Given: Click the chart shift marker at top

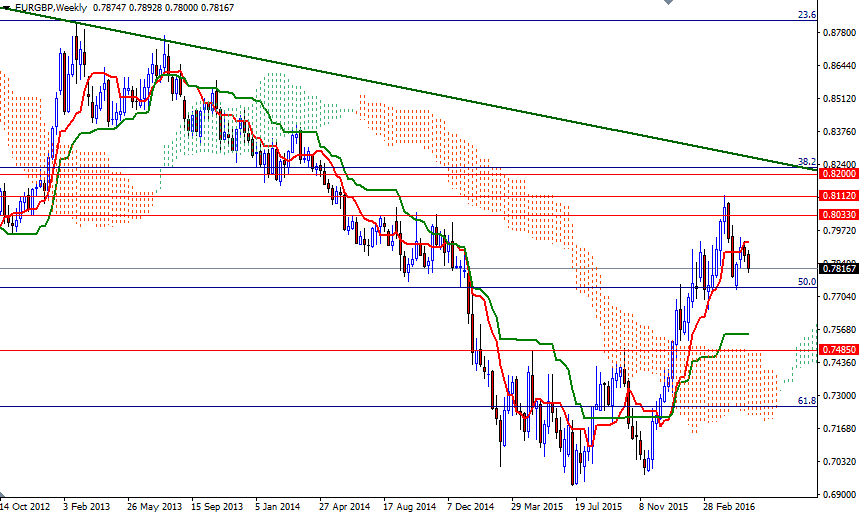Looking at the screenshot, I should pos(668,2).
